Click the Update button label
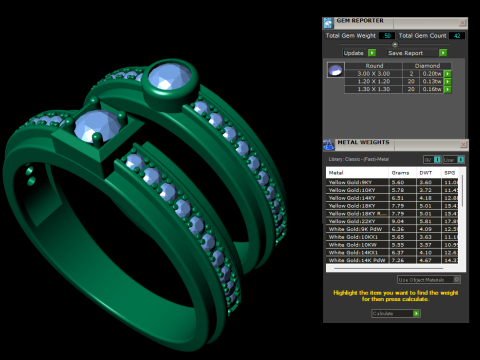Viewport: 480px width, 360px height. [x=354, y=53]
